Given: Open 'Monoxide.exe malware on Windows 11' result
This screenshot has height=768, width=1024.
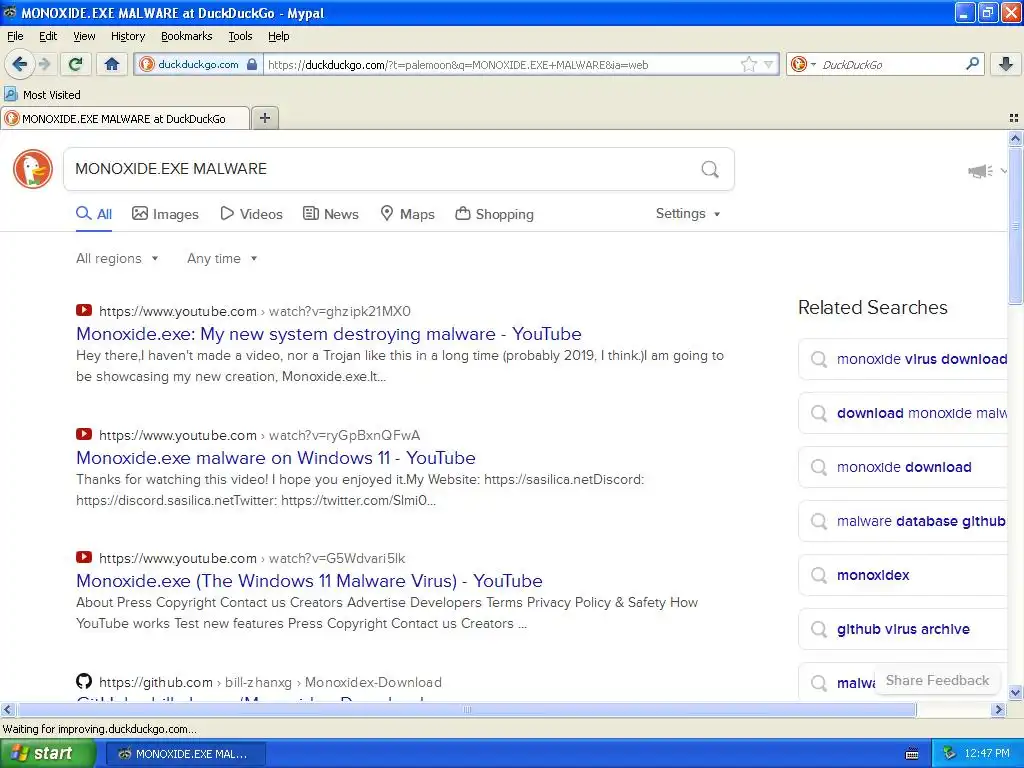Looking at the screenshot, I should point(276,458).
